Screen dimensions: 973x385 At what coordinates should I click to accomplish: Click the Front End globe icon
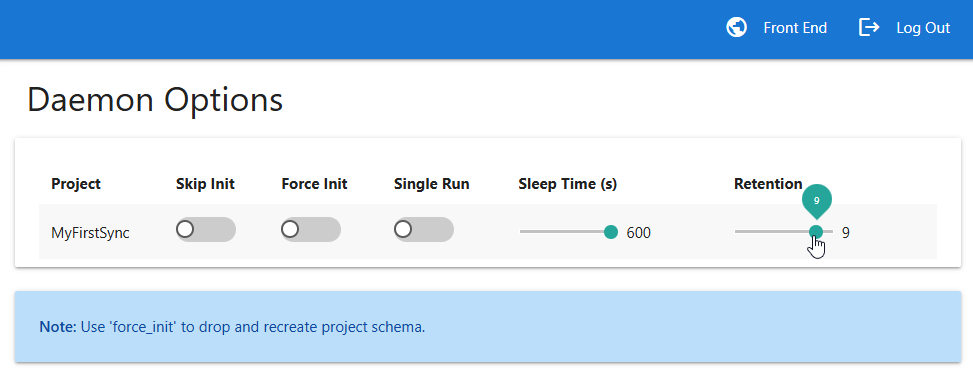tap(737, 27)
